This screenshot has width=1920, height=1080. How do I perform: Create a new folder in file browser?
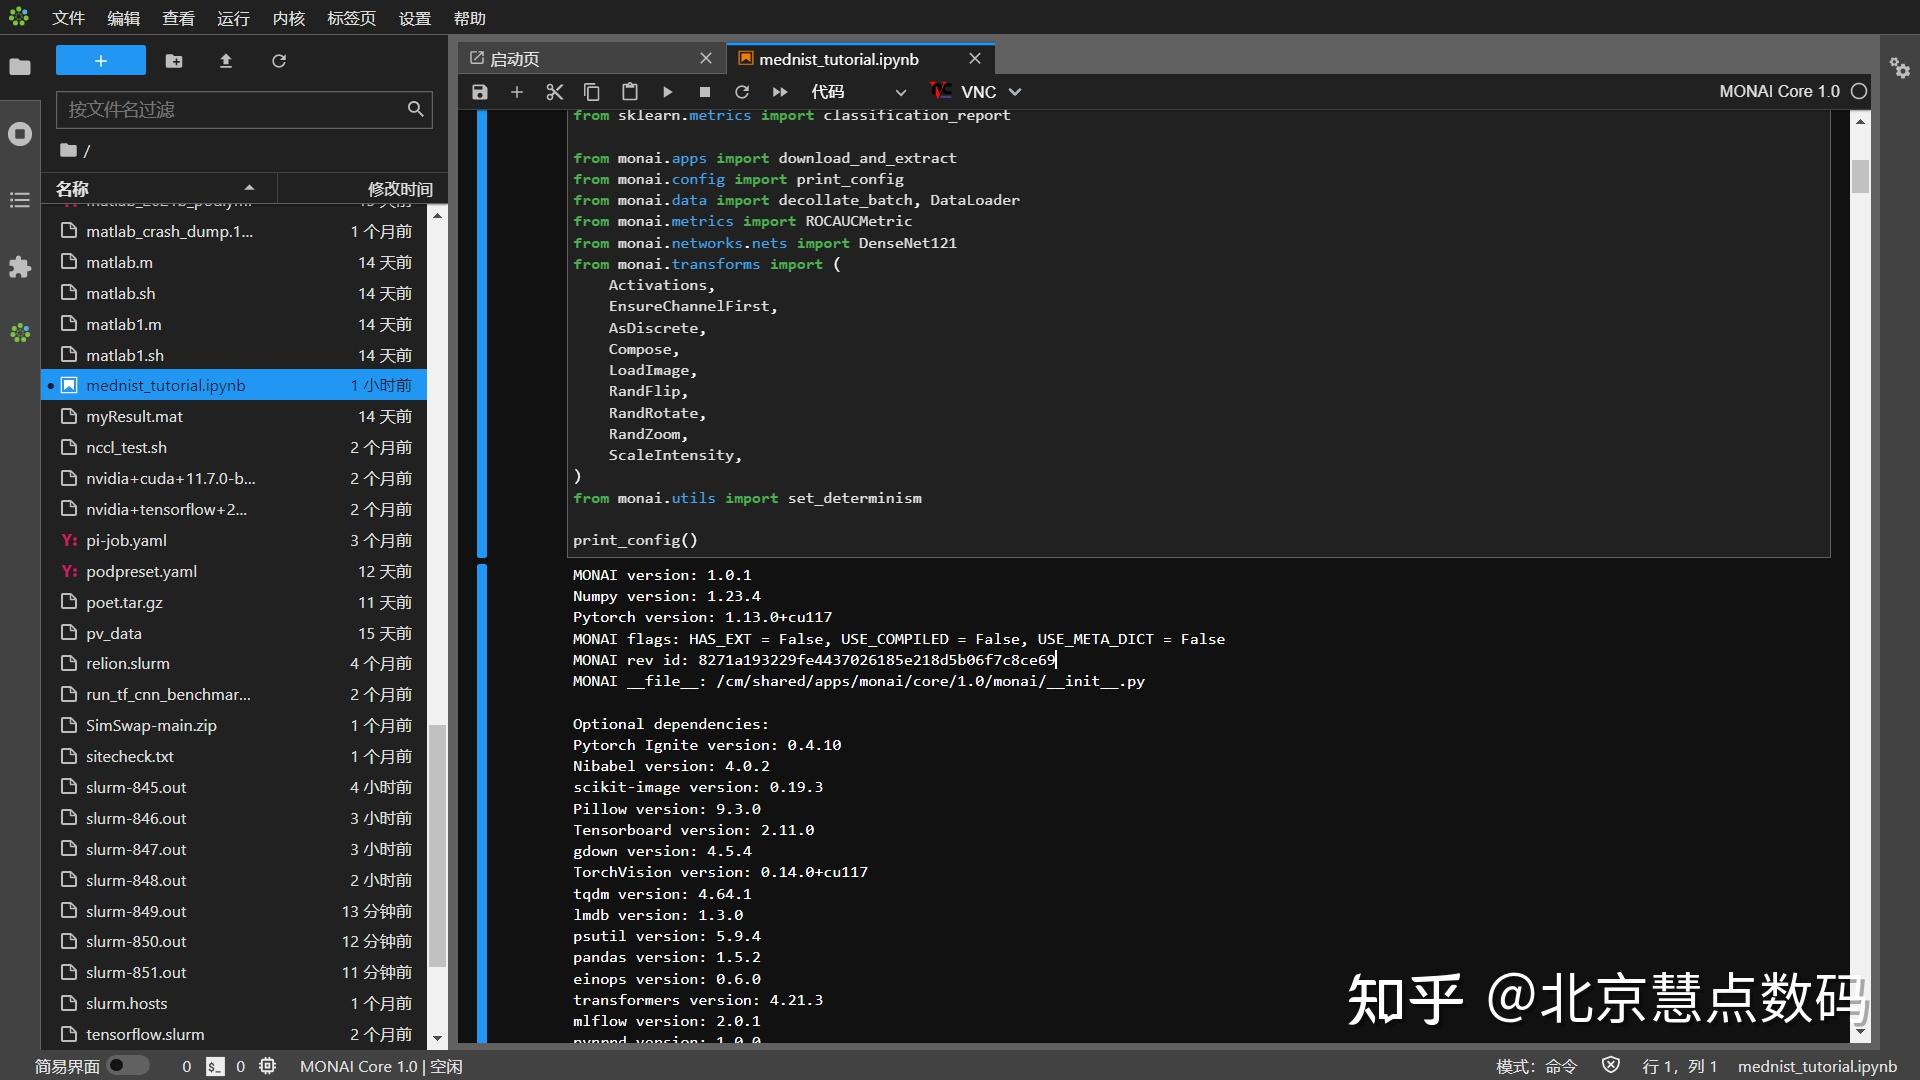click(174, 60)
